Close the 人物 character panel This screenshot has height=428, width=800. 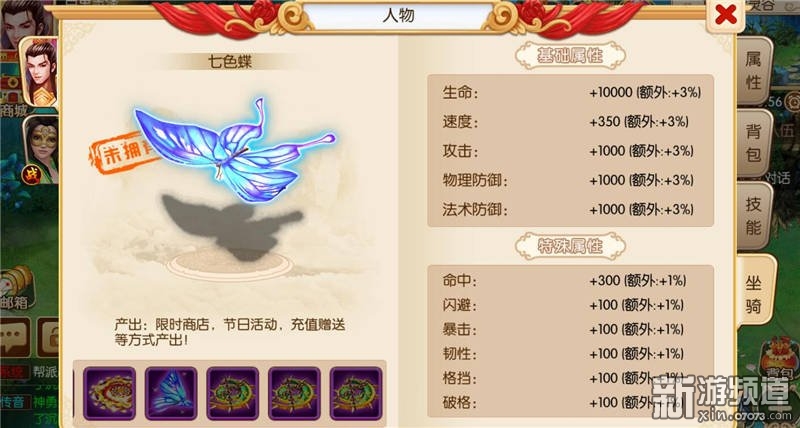pos(726,15)
